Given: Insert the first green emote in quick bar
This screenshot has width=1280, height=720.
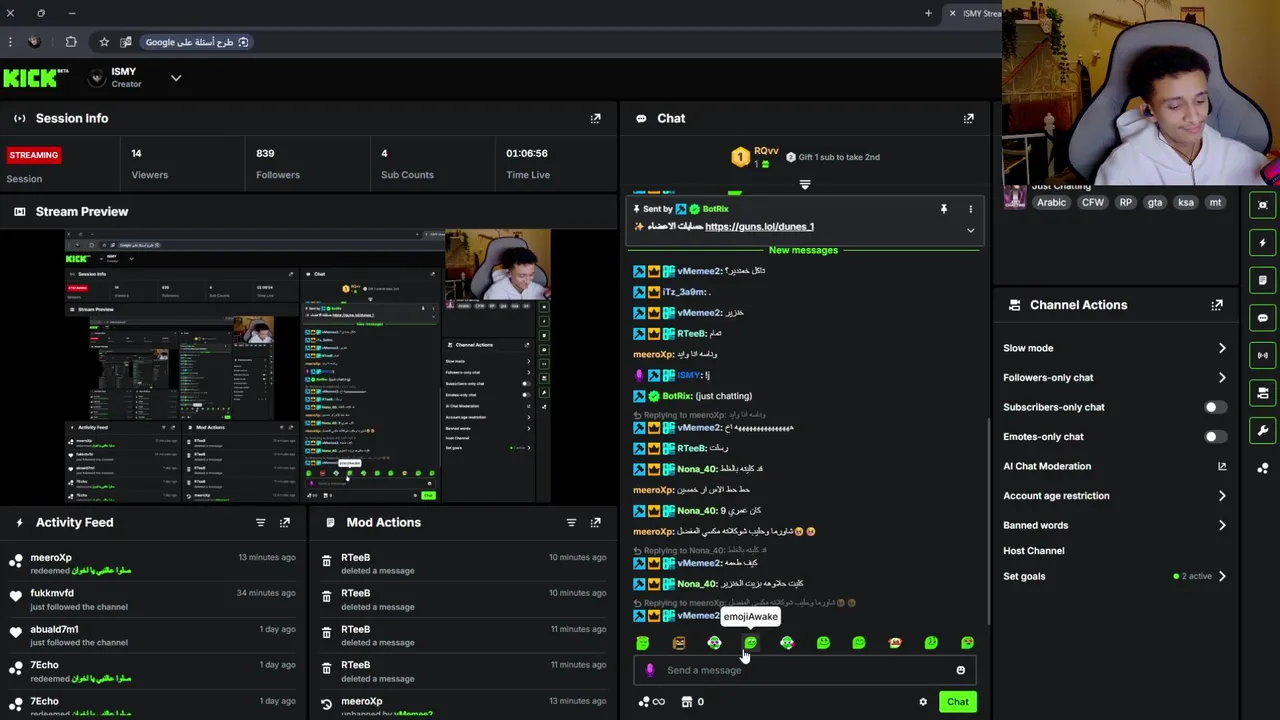Looking at the screenshot, I should pyautogui.click(x=643, y=643).
